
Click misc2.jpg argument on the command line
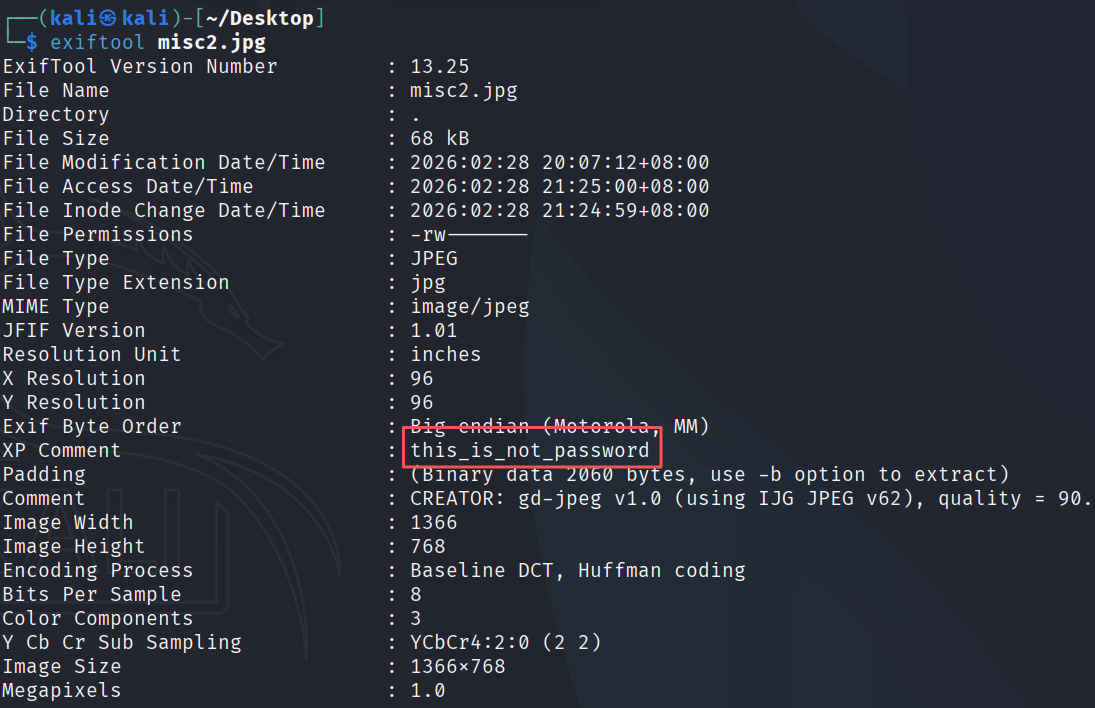(x=212, y=43)
